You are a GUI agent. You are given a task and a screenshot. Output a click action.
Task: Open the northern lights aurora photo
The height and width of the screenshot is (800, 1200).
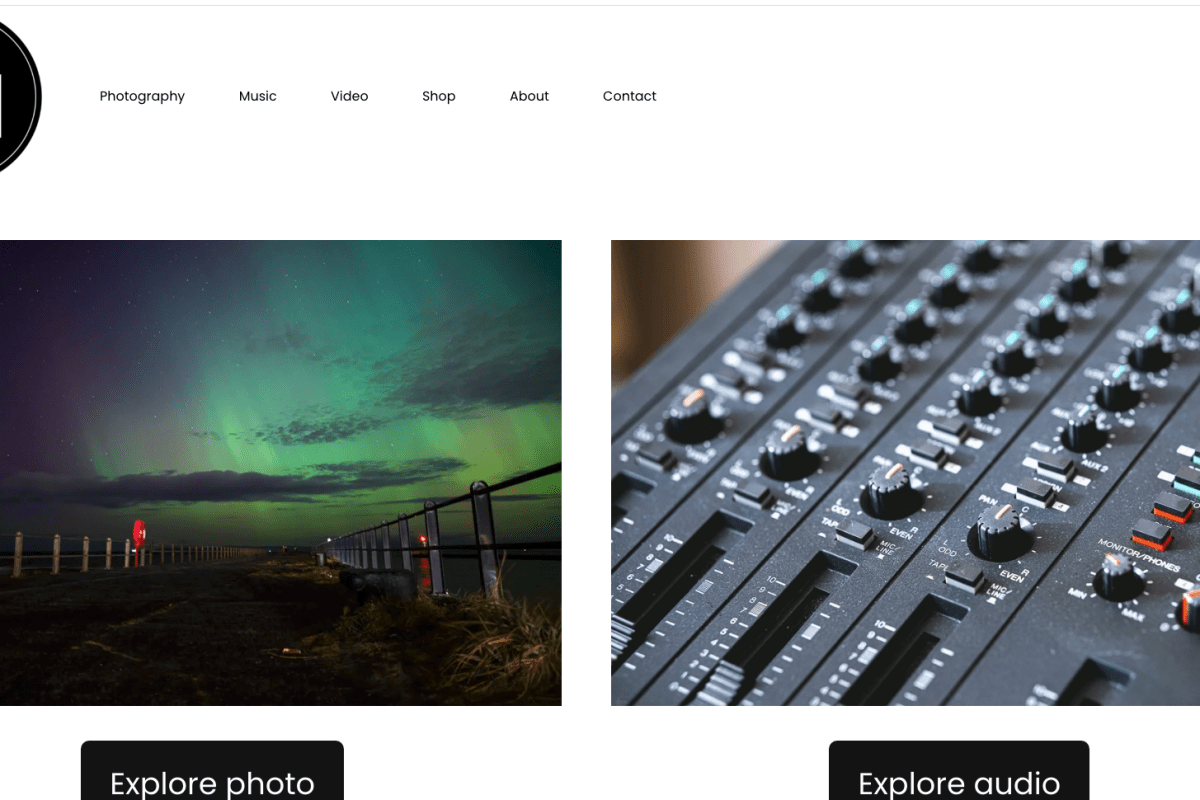click(280, 473)
